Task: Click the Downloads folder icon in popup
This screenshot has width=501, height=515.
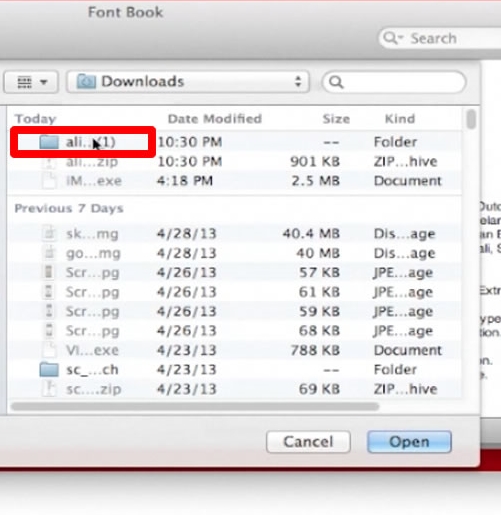Action: click(86, 81)
